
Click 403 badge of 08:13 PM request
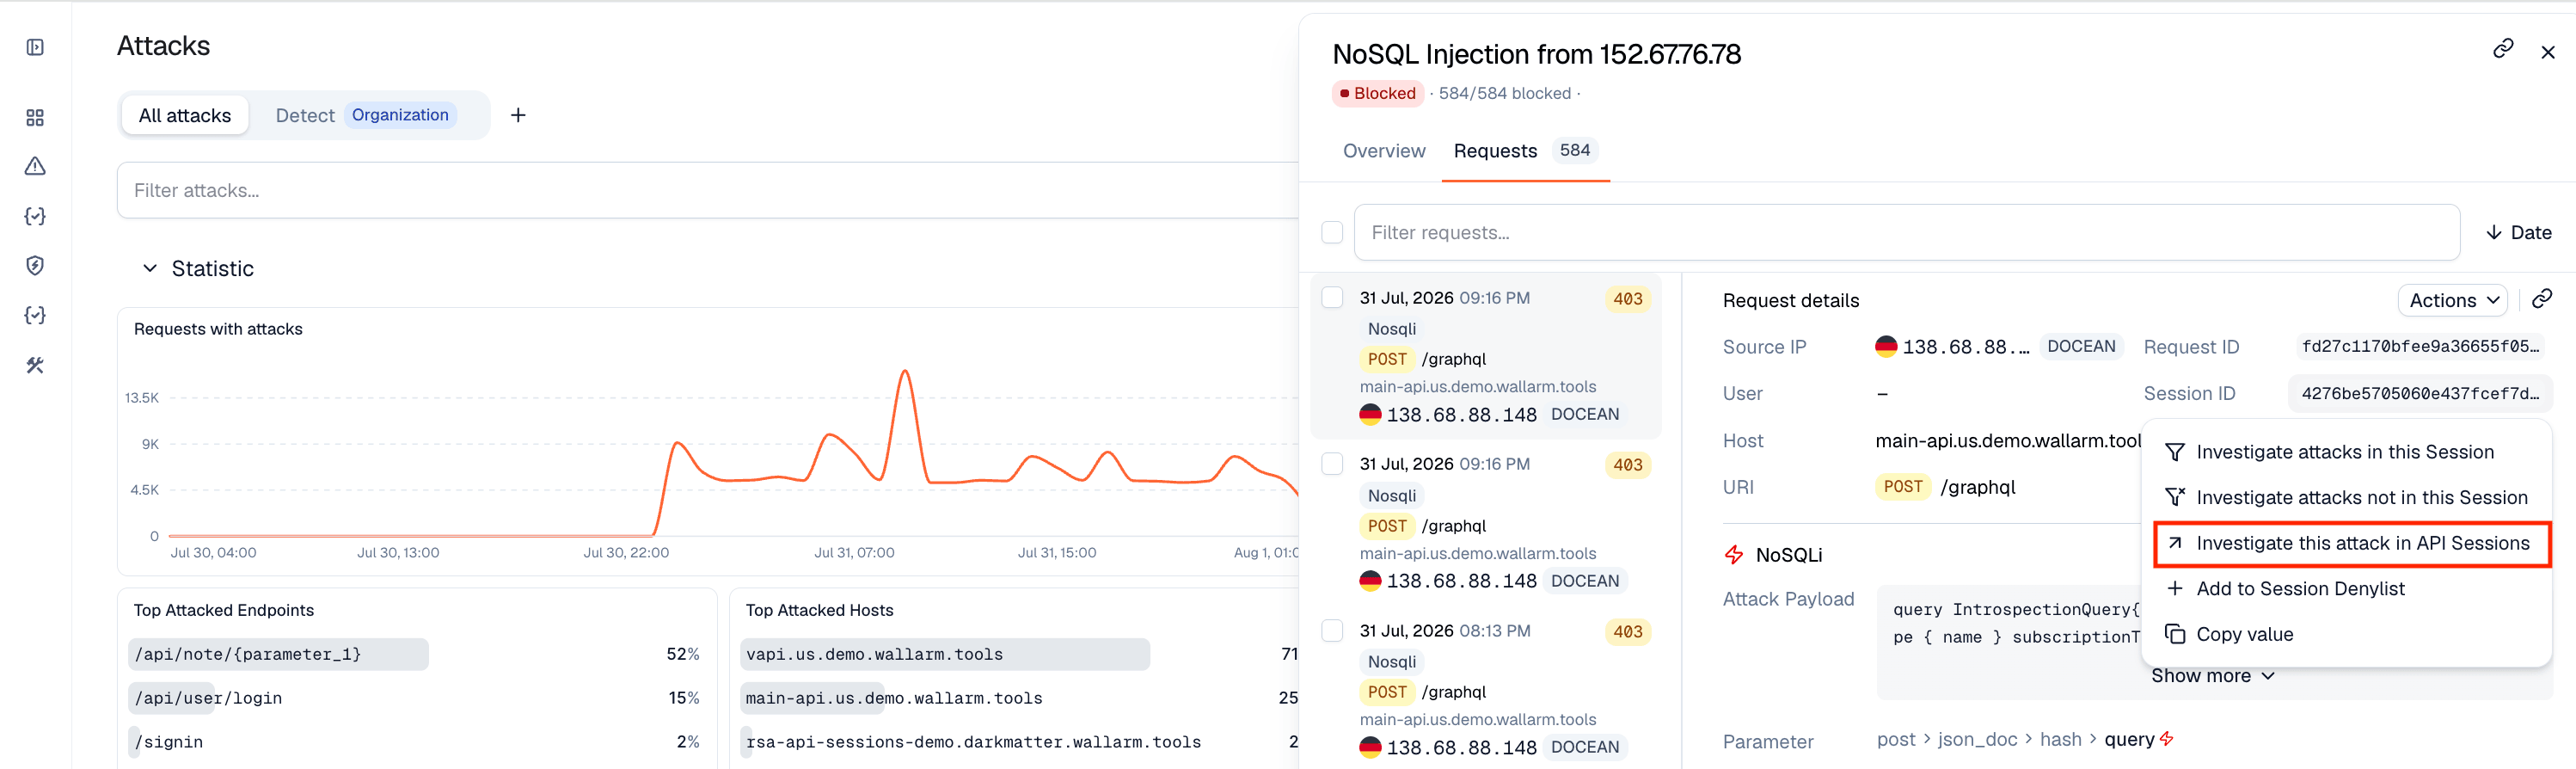(x=1627, y=631)
